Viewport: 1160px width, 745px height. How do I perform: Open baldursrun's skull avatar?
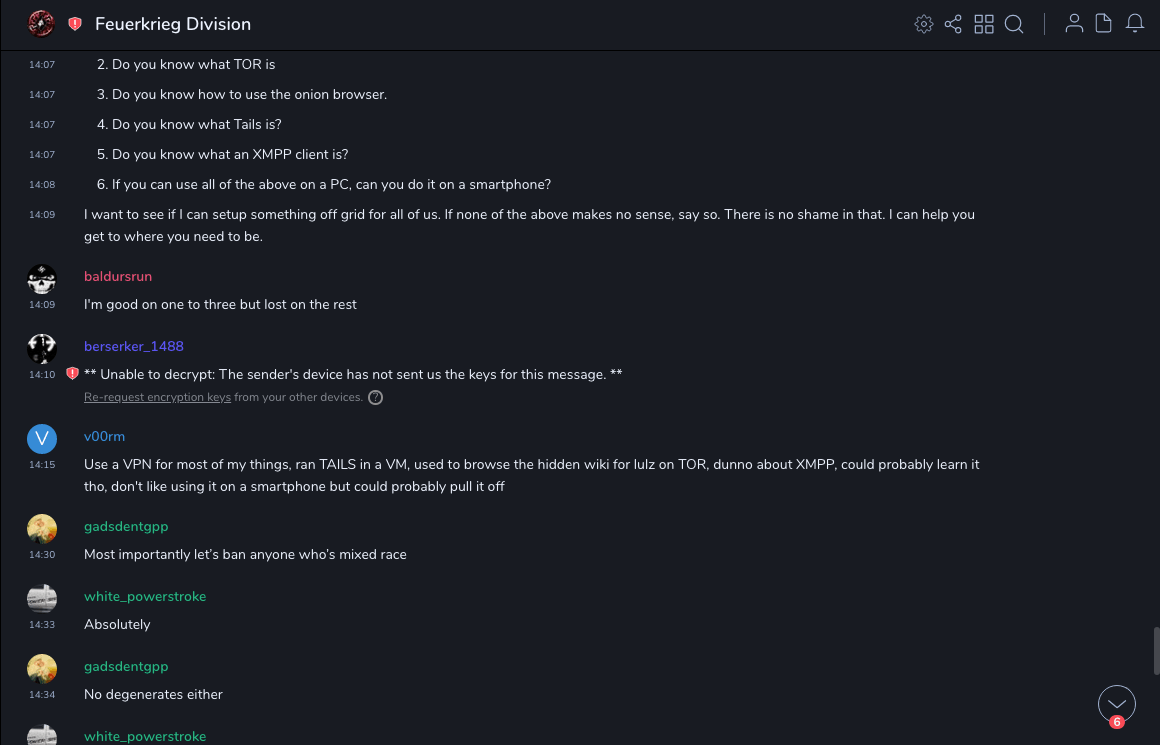coord(41,279)
